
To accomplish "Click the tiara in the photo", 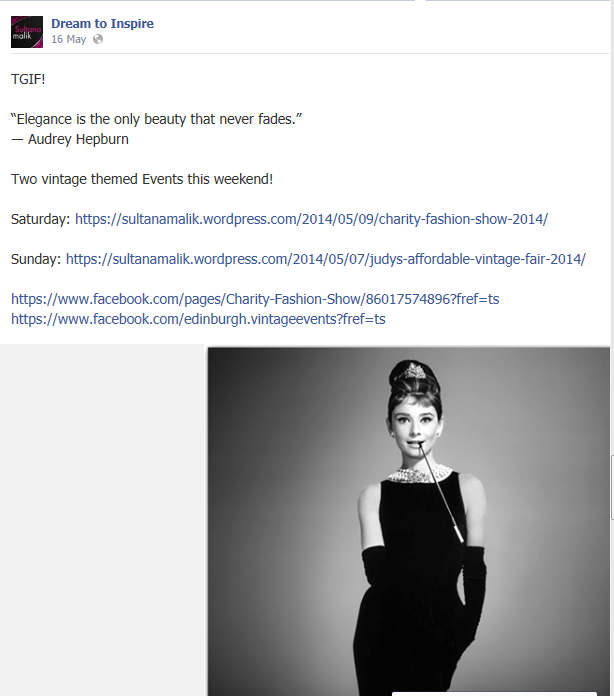I will 412,369.
